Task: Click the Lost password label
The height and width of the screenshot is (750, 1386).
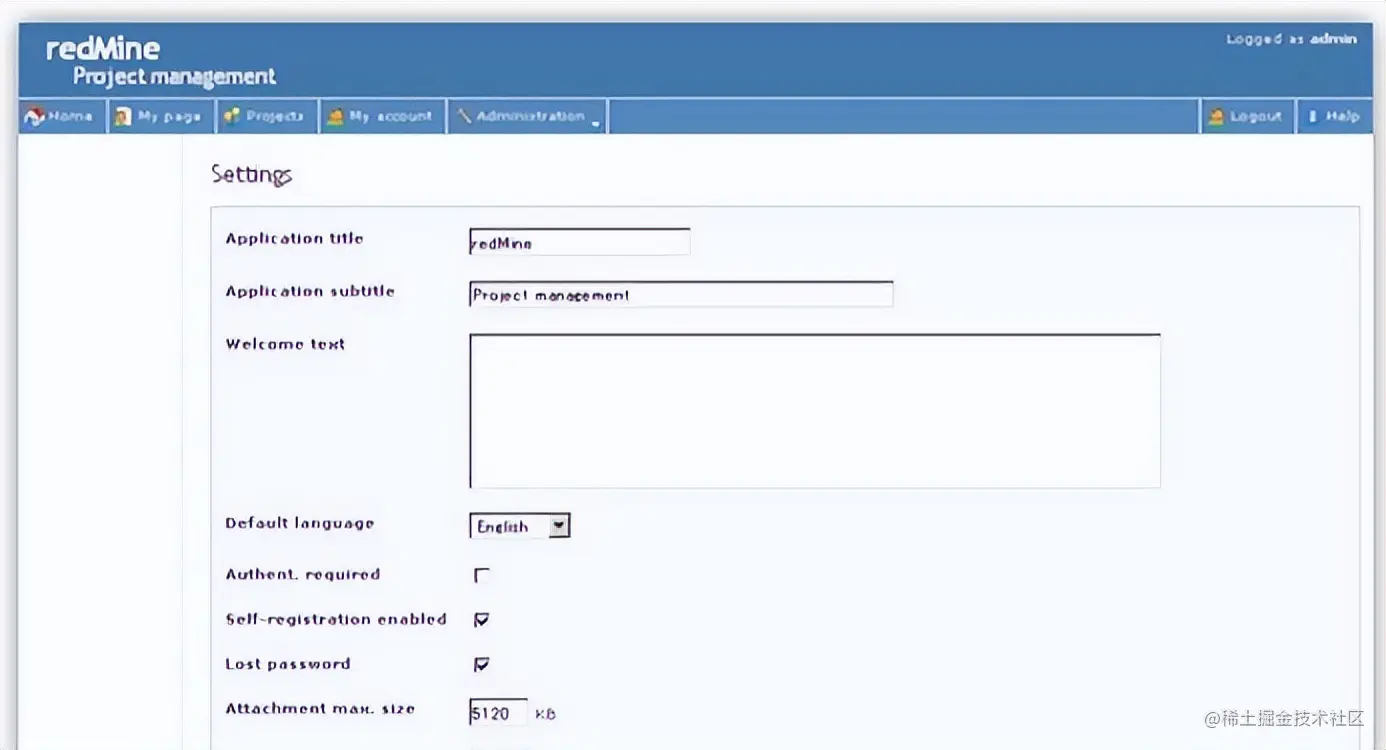Action: (x=288, y=664)
